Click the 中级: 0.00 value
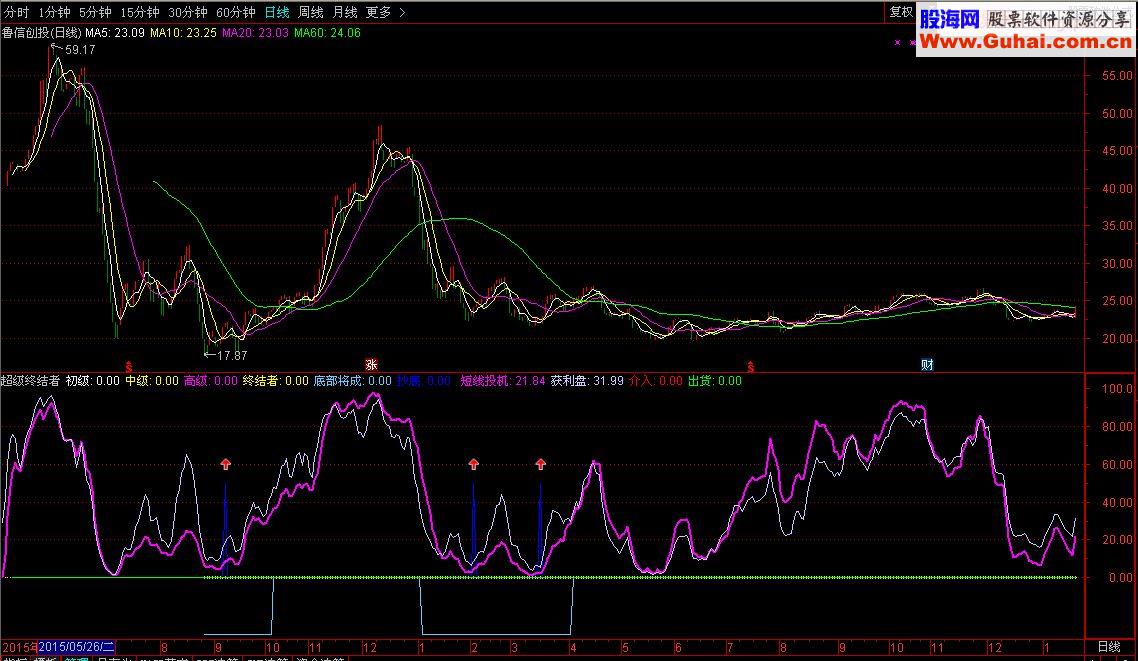 (x=152, y=381)
